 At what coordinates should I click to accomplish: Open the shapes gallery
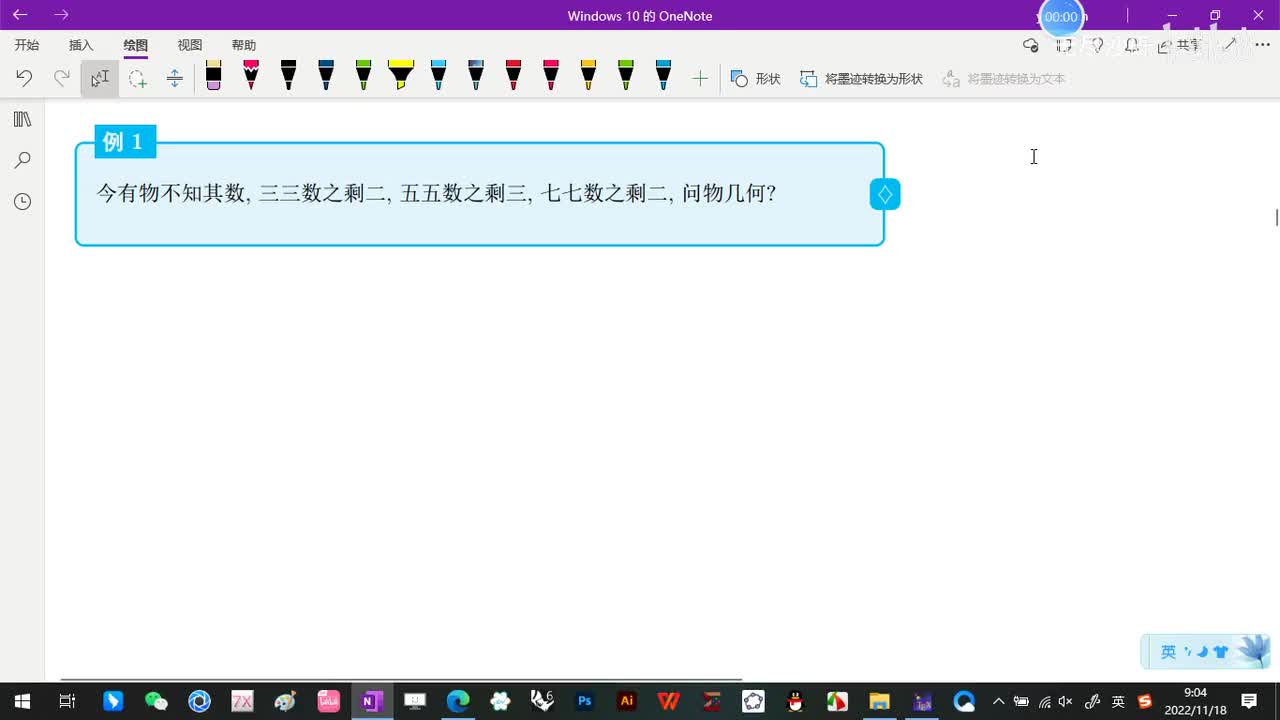click(x=756, y=78)
